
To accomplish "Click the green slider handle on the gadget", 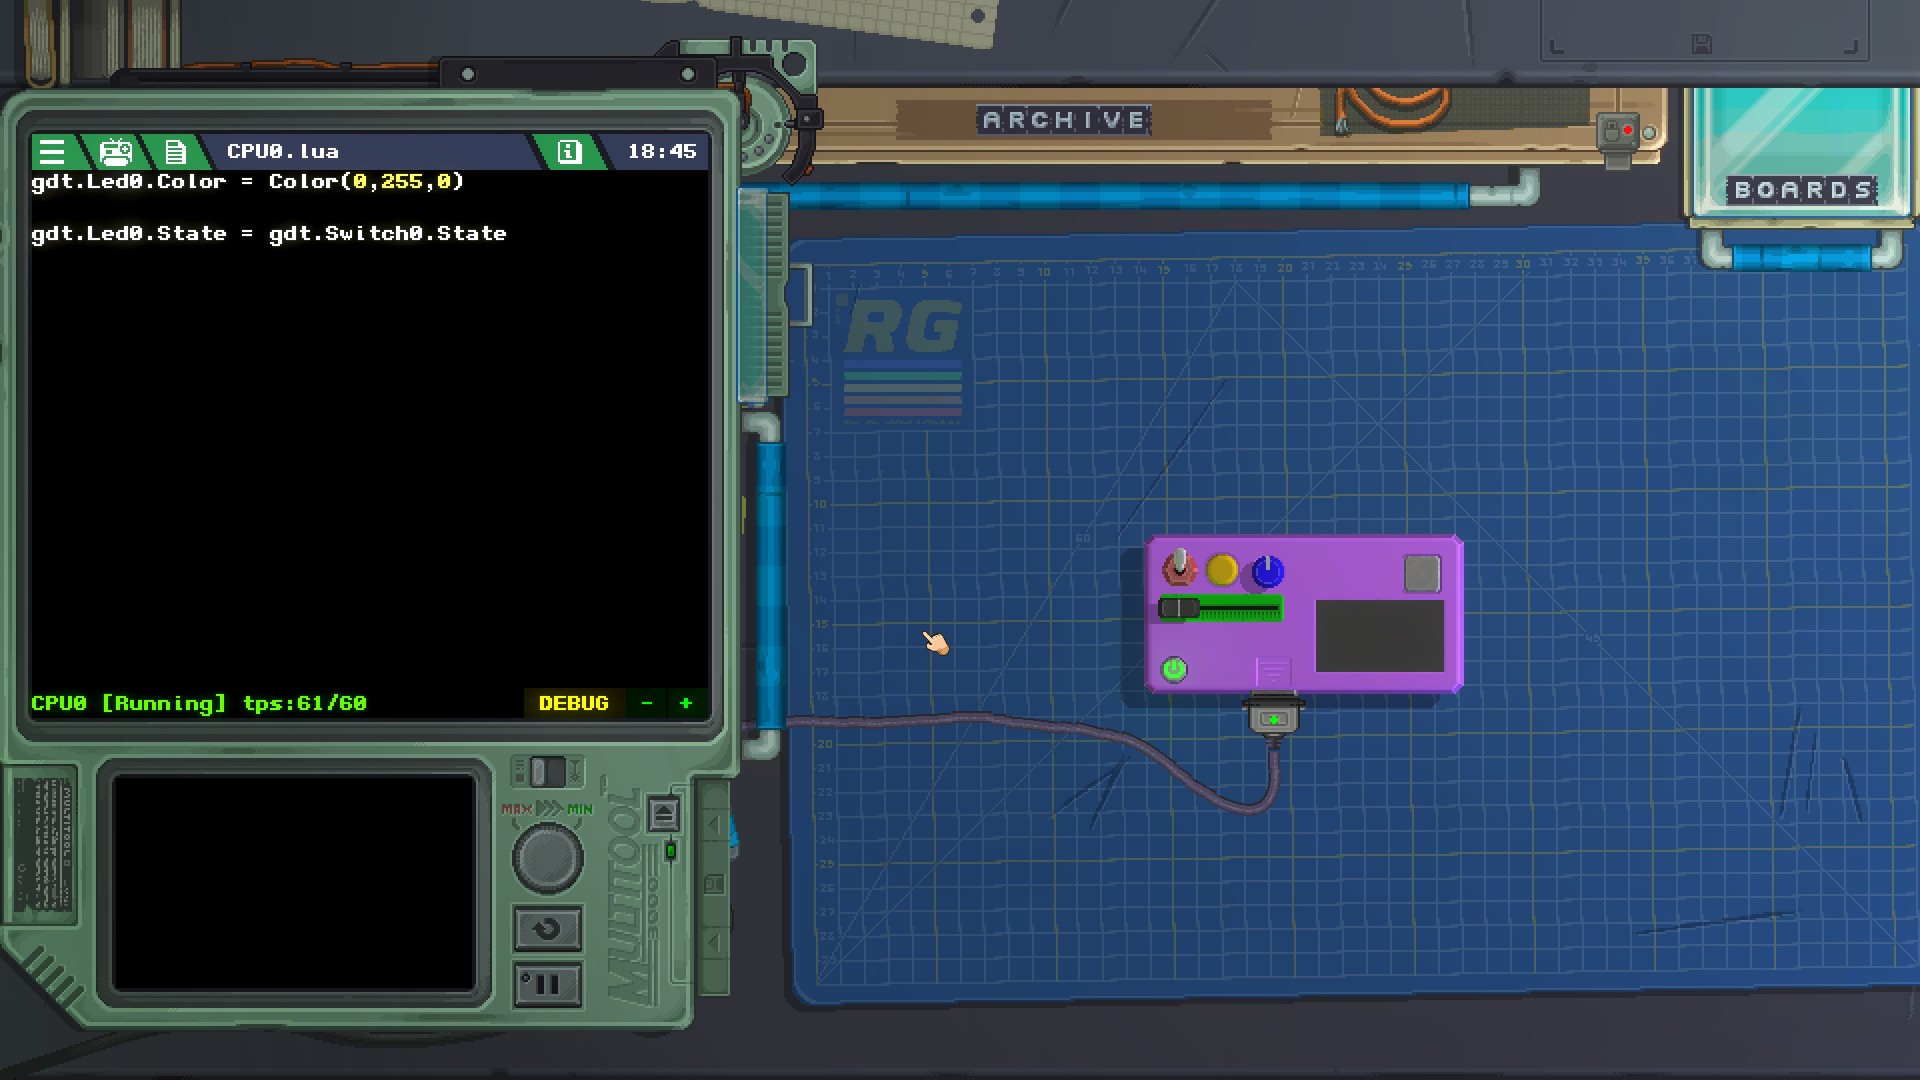I will point(1180,608).
